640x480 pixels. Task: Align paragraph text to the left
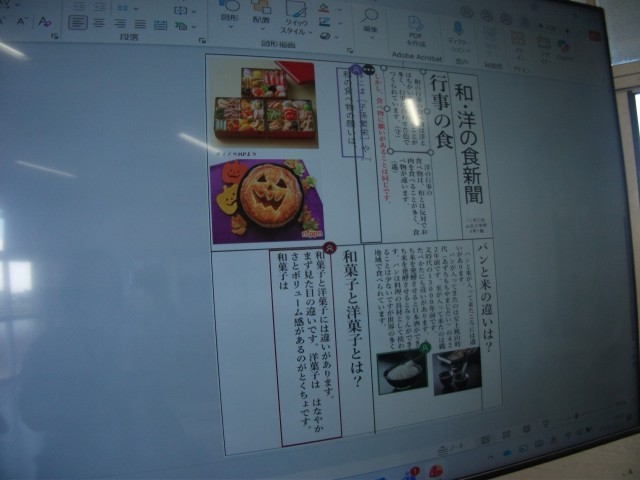(x=77, y=23)
